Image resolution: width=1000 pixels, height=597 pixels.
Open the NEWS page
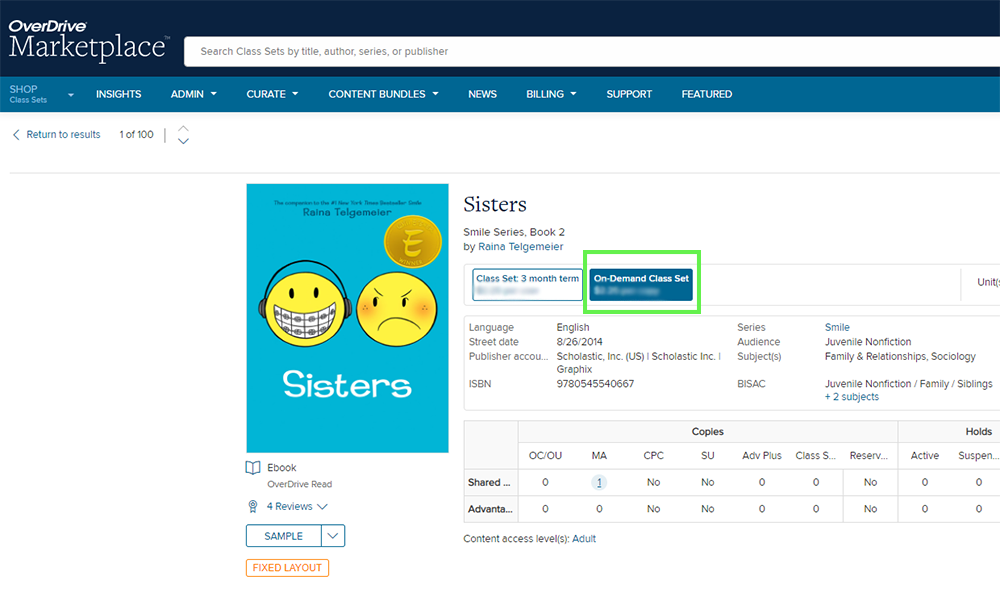(482, 94)
